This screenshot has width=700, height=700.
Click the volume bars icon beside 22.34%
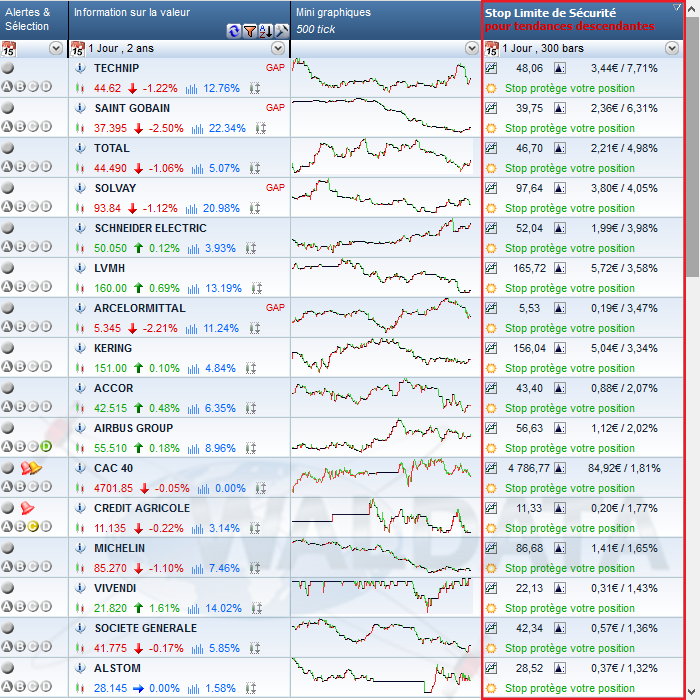click(197, 129)
